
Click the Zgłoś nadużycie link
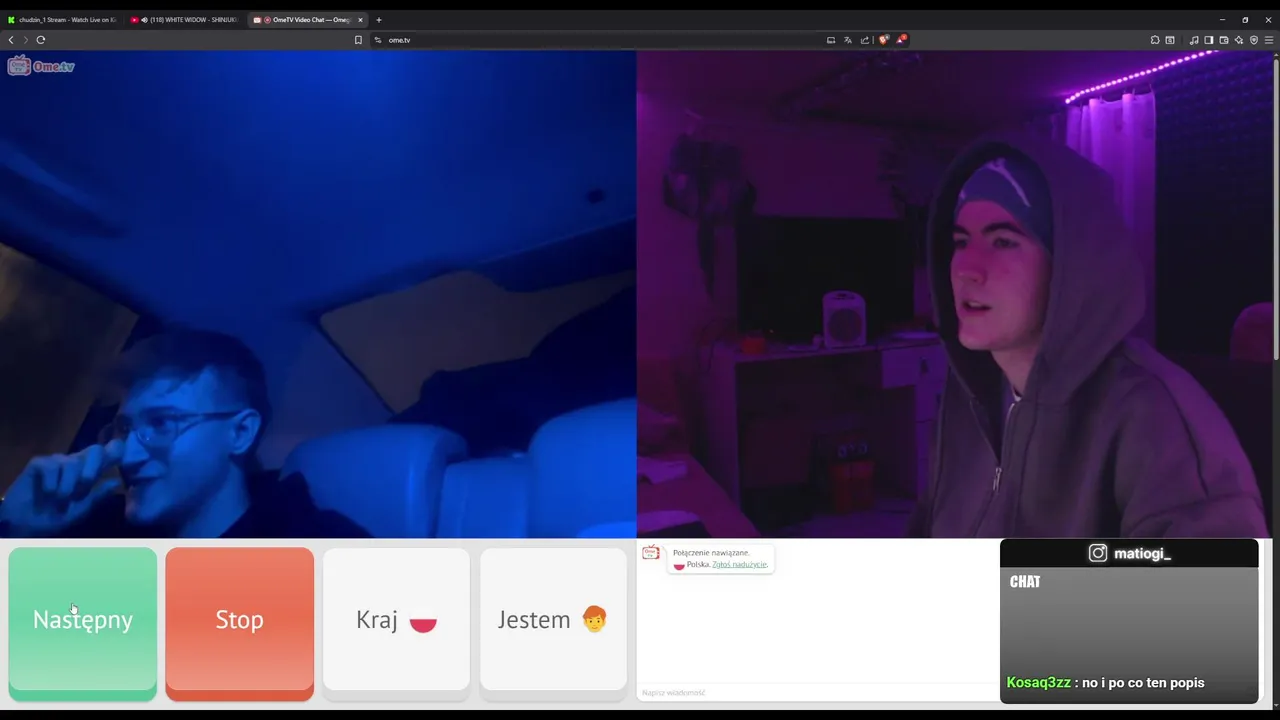pos(739,564)
